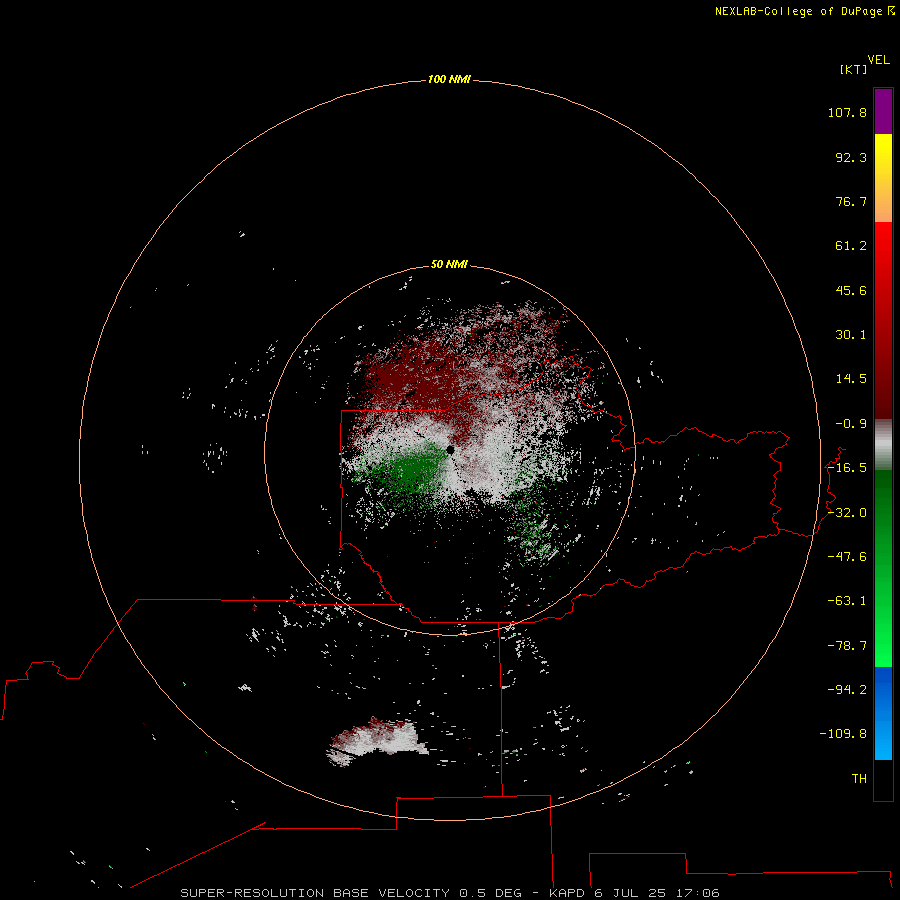This screenshot has height=900, width=900.
Task: Click the TH legend label
Action: pyautogui.click(x=859, y=779)
